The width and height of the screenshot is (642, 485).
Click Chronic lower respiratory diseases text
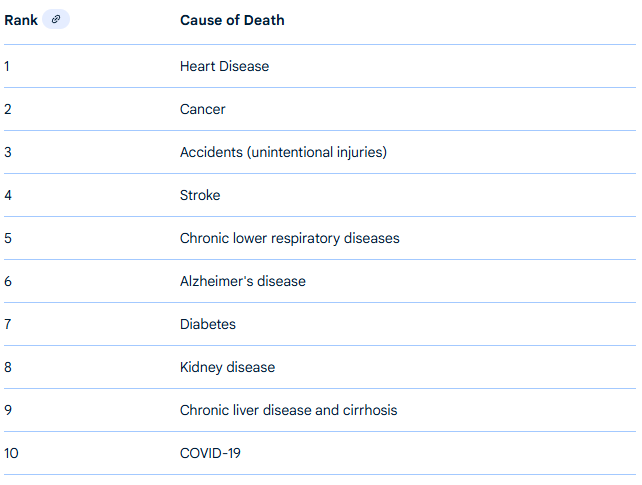tap(289, 238)
